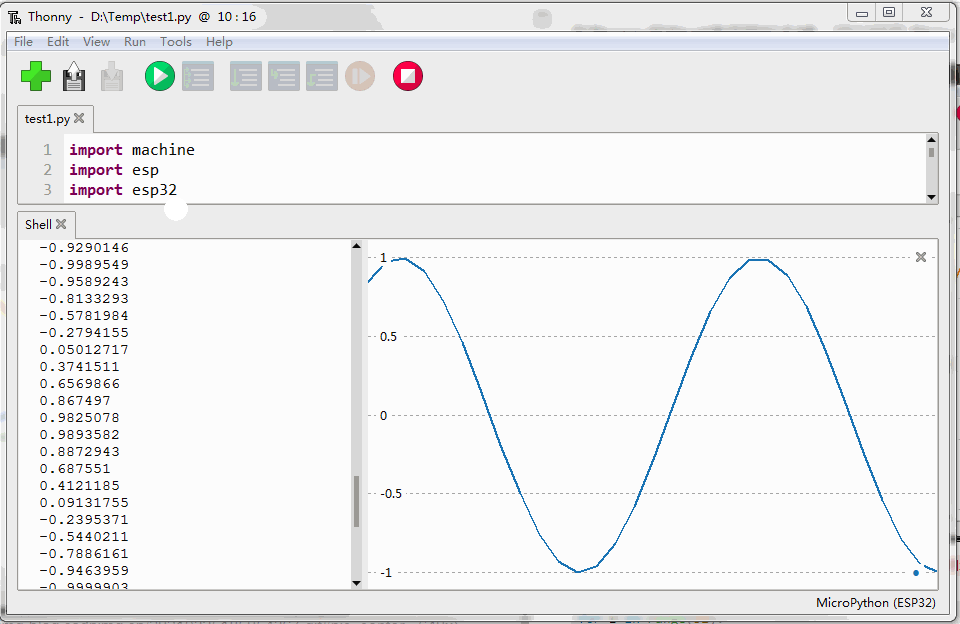The image size is (960, 624).
Task: Click on line 1 'import machine'
Action: [132, 149]
